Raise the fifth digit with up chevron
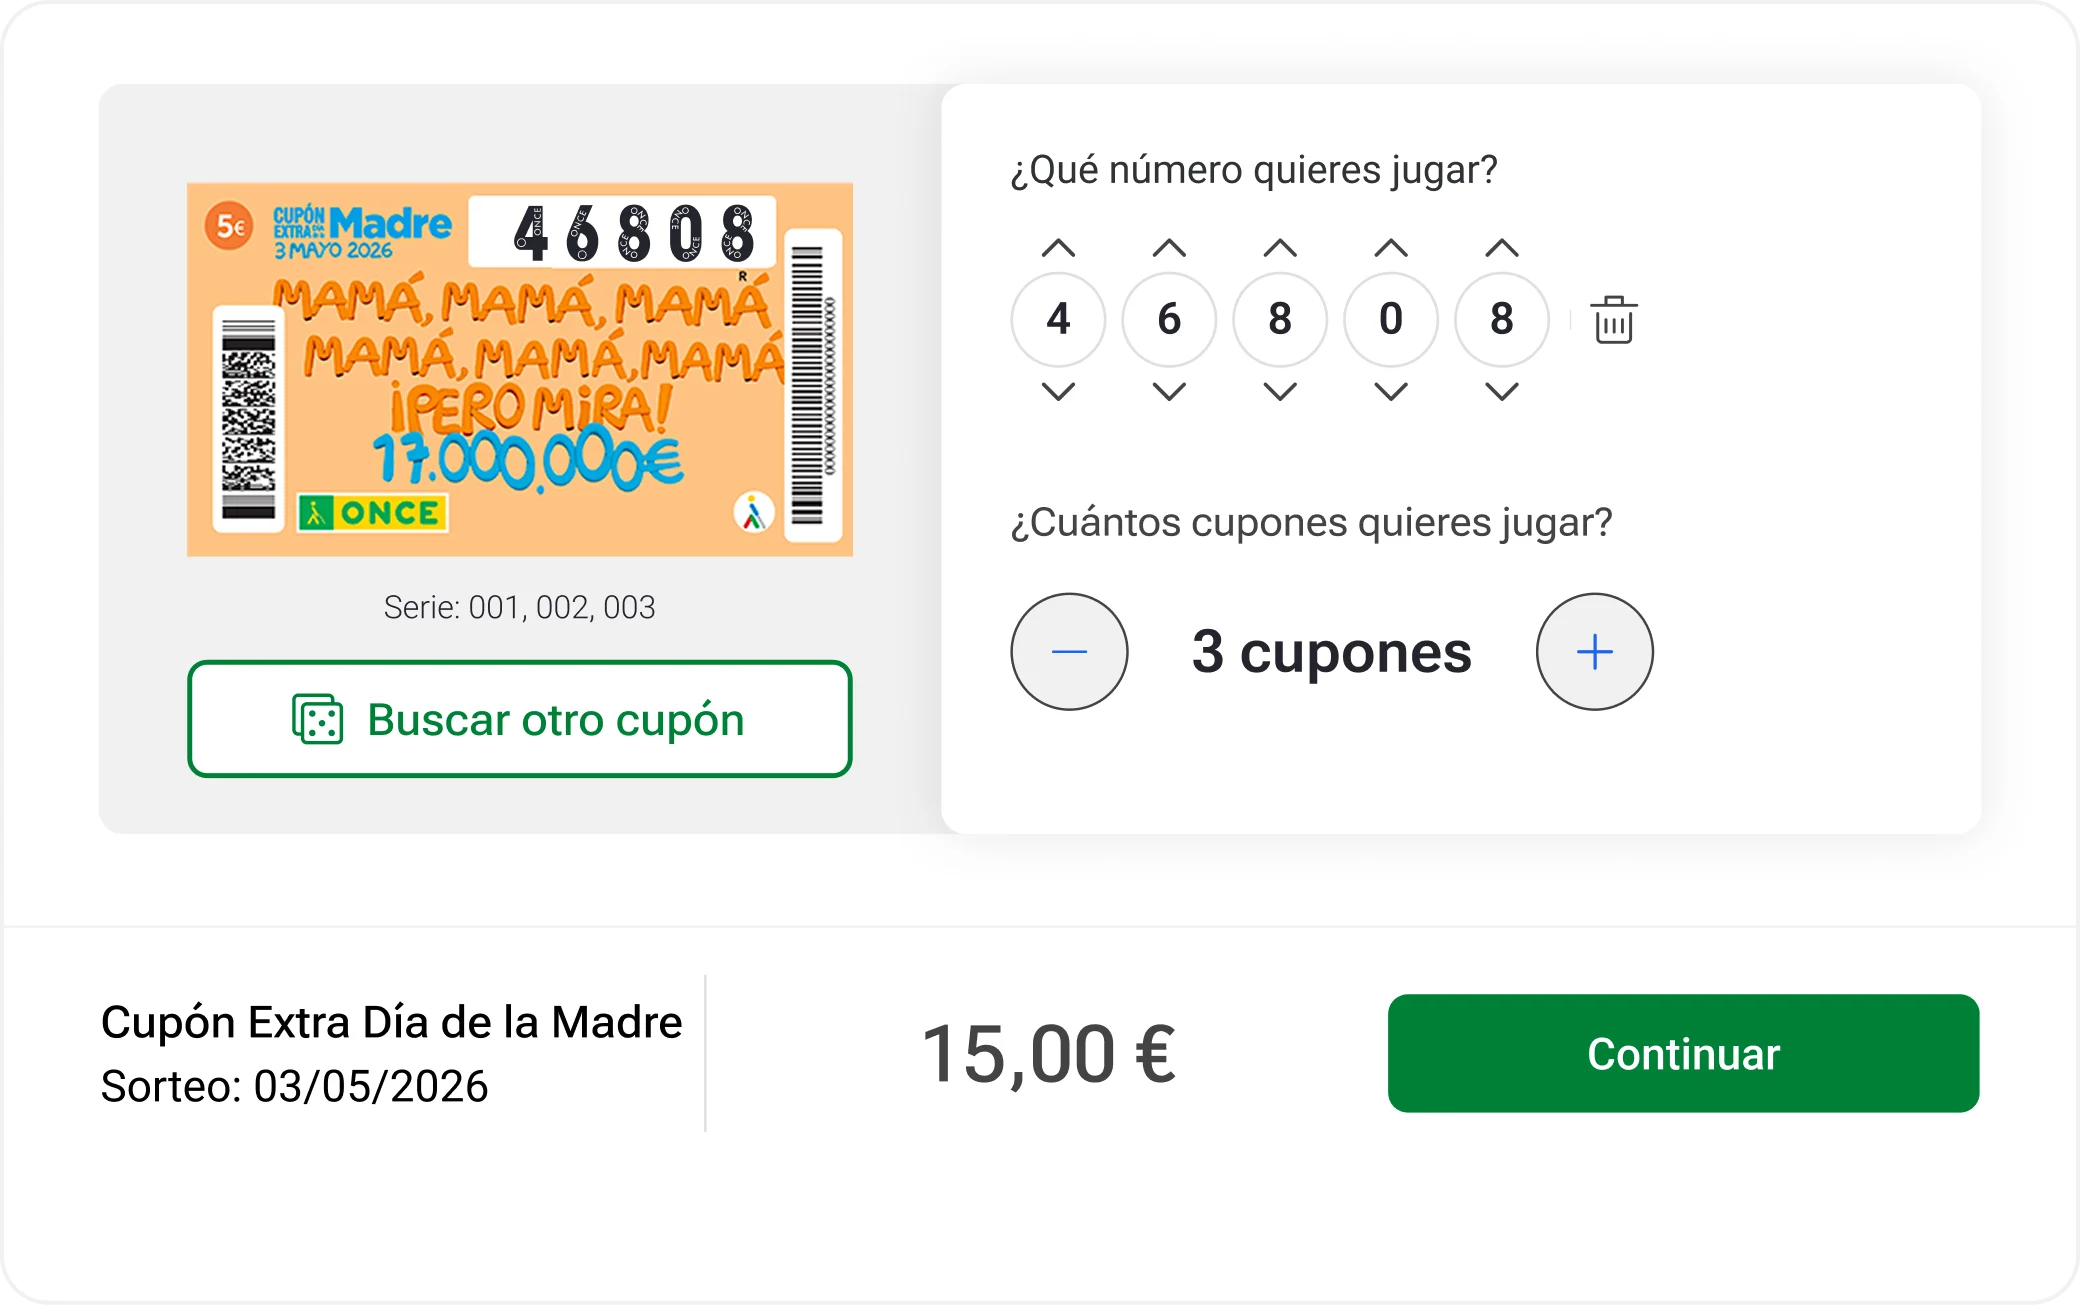Screen dimensions: 2080x1305 coord(1502,248)
